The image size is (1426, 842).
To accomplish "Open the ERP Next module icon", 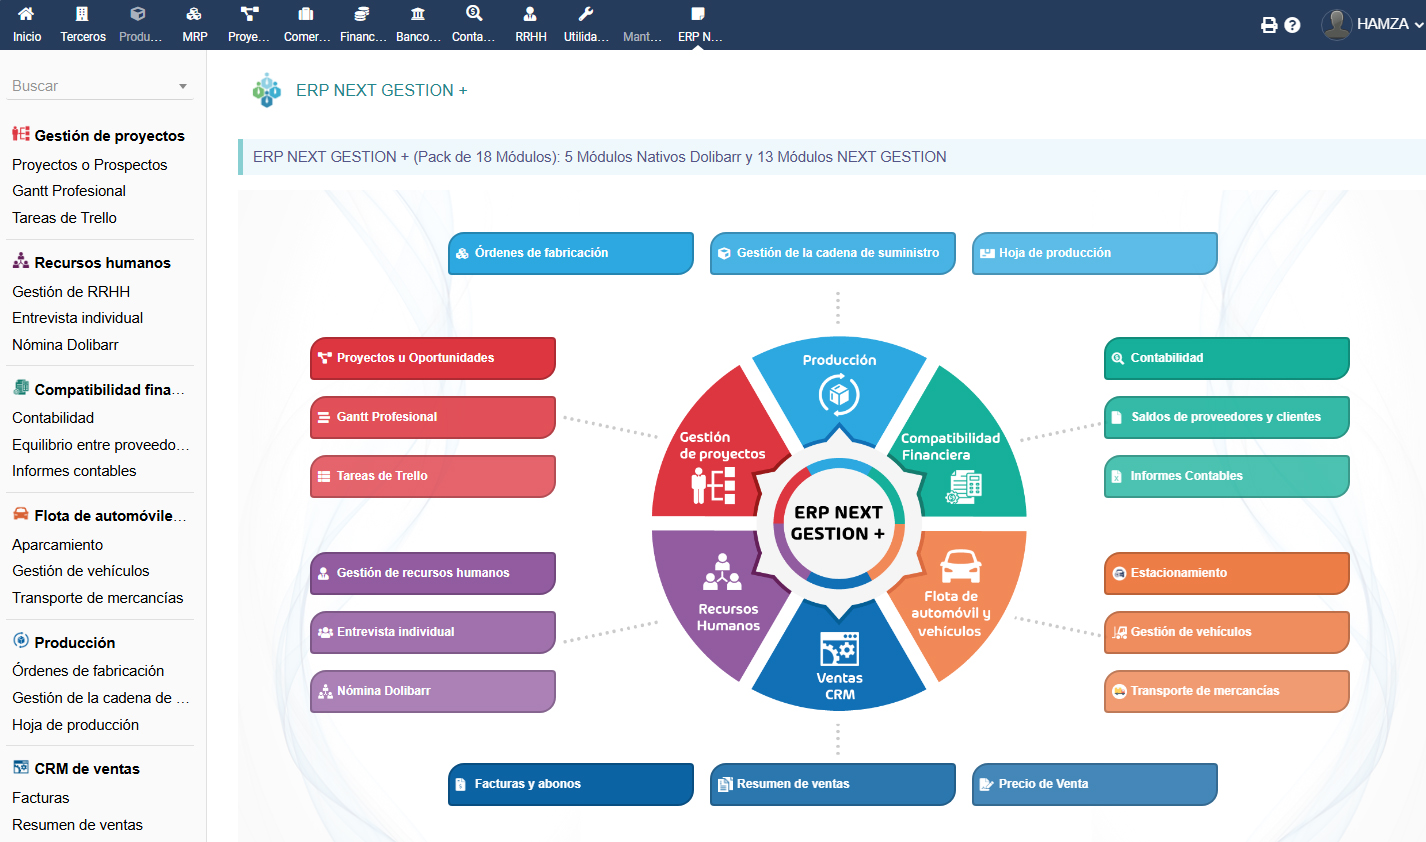I will (x=698, y=14).
